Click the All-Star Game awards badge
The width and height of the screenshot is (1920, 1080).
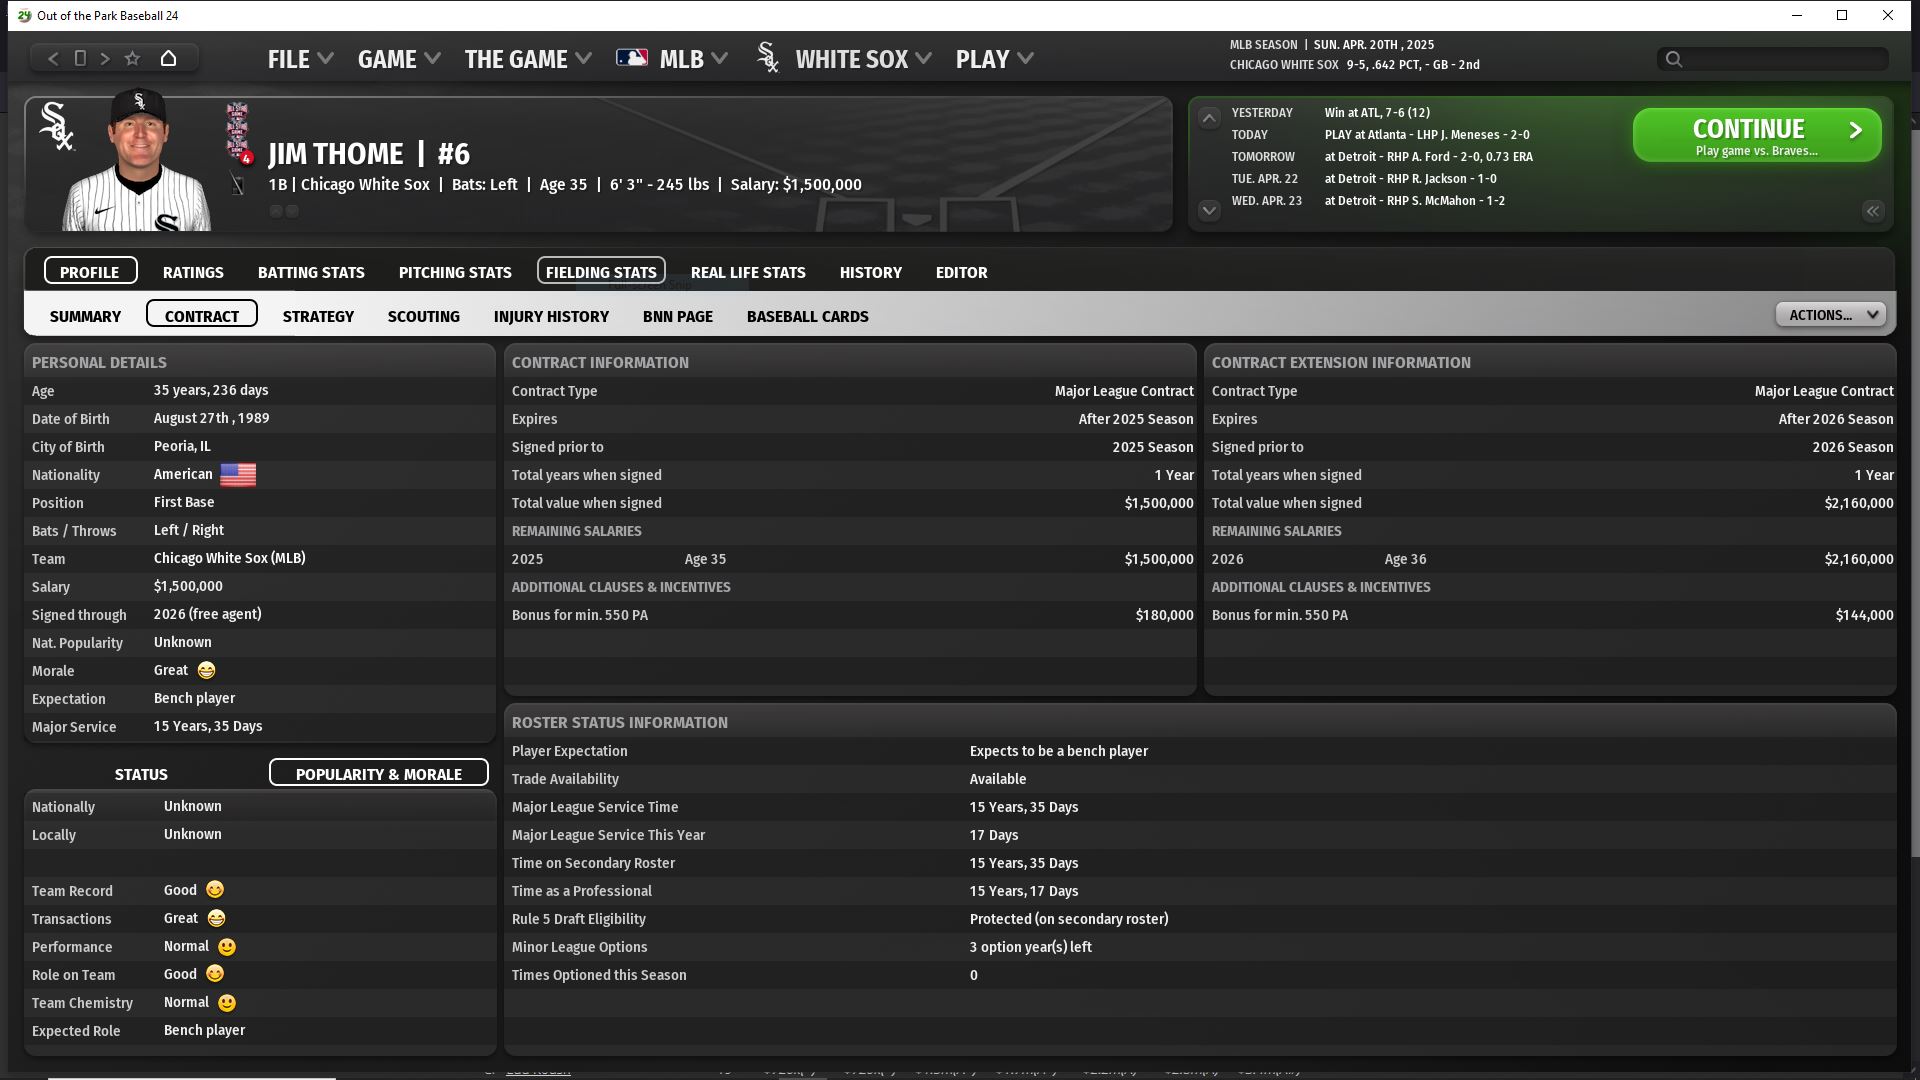tap(238, 131)
